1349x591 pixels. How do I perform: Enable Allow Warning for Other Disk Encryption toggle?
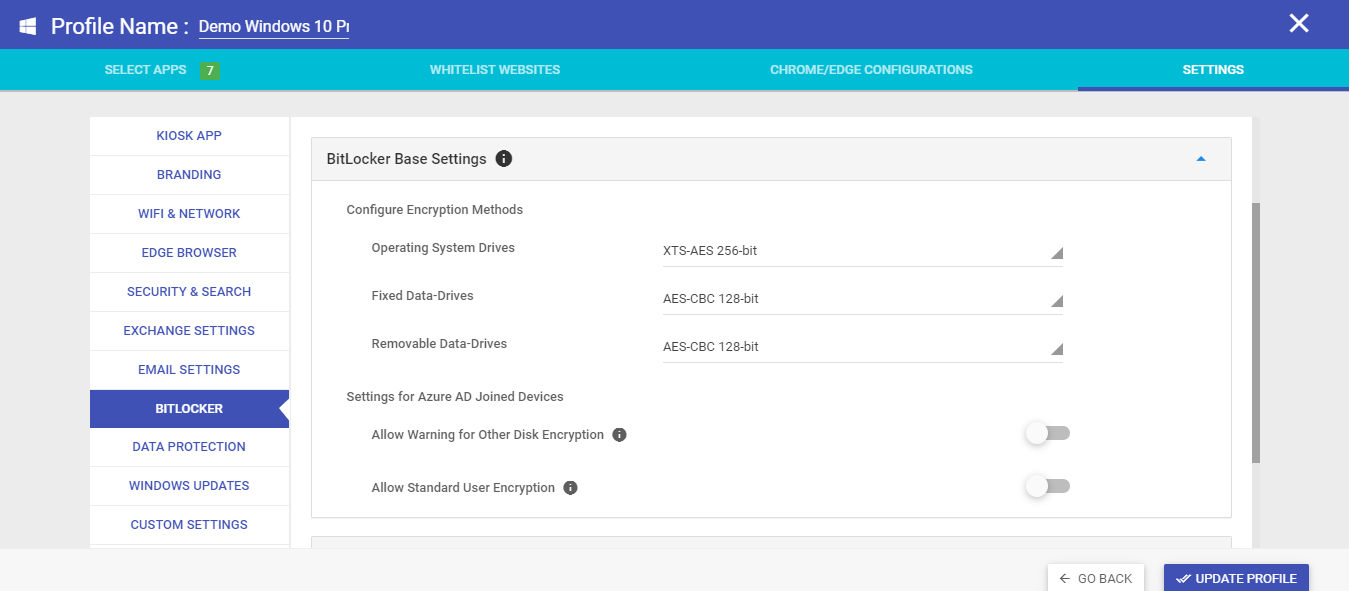coord(1047,433)
